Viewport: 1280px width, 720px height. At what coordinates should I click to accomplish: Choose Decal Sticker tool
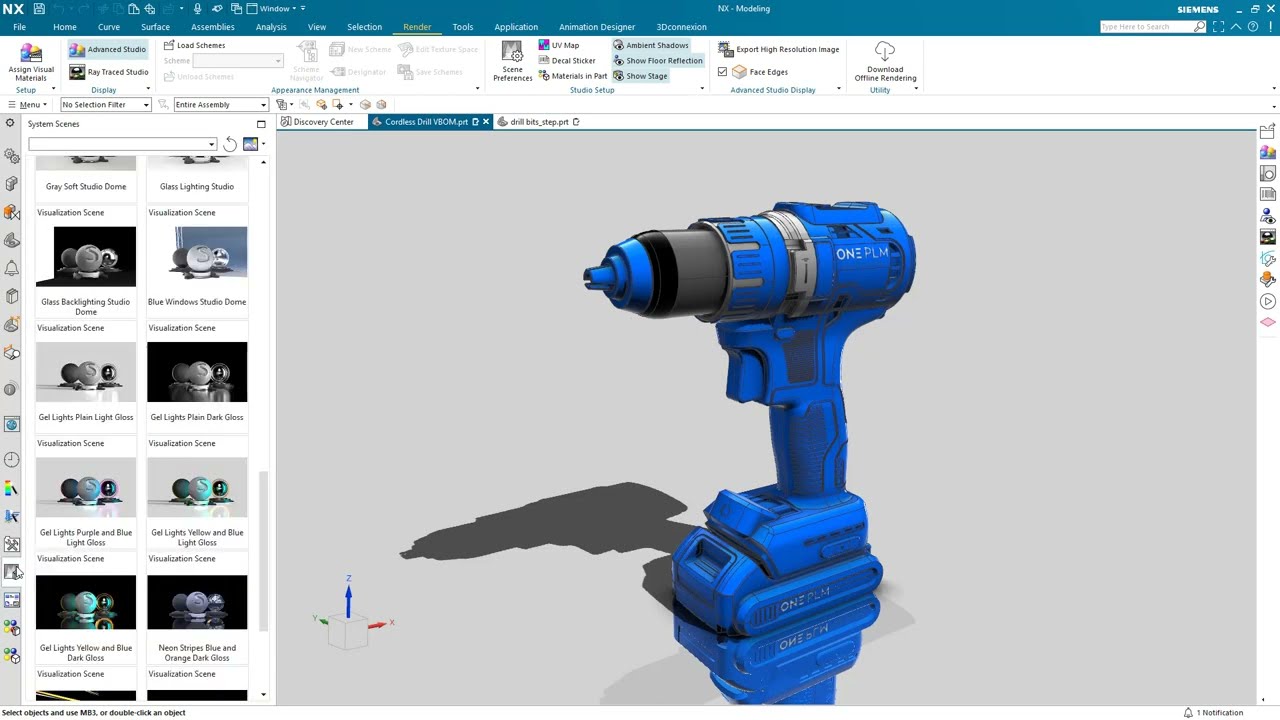[x=566, y=60]
